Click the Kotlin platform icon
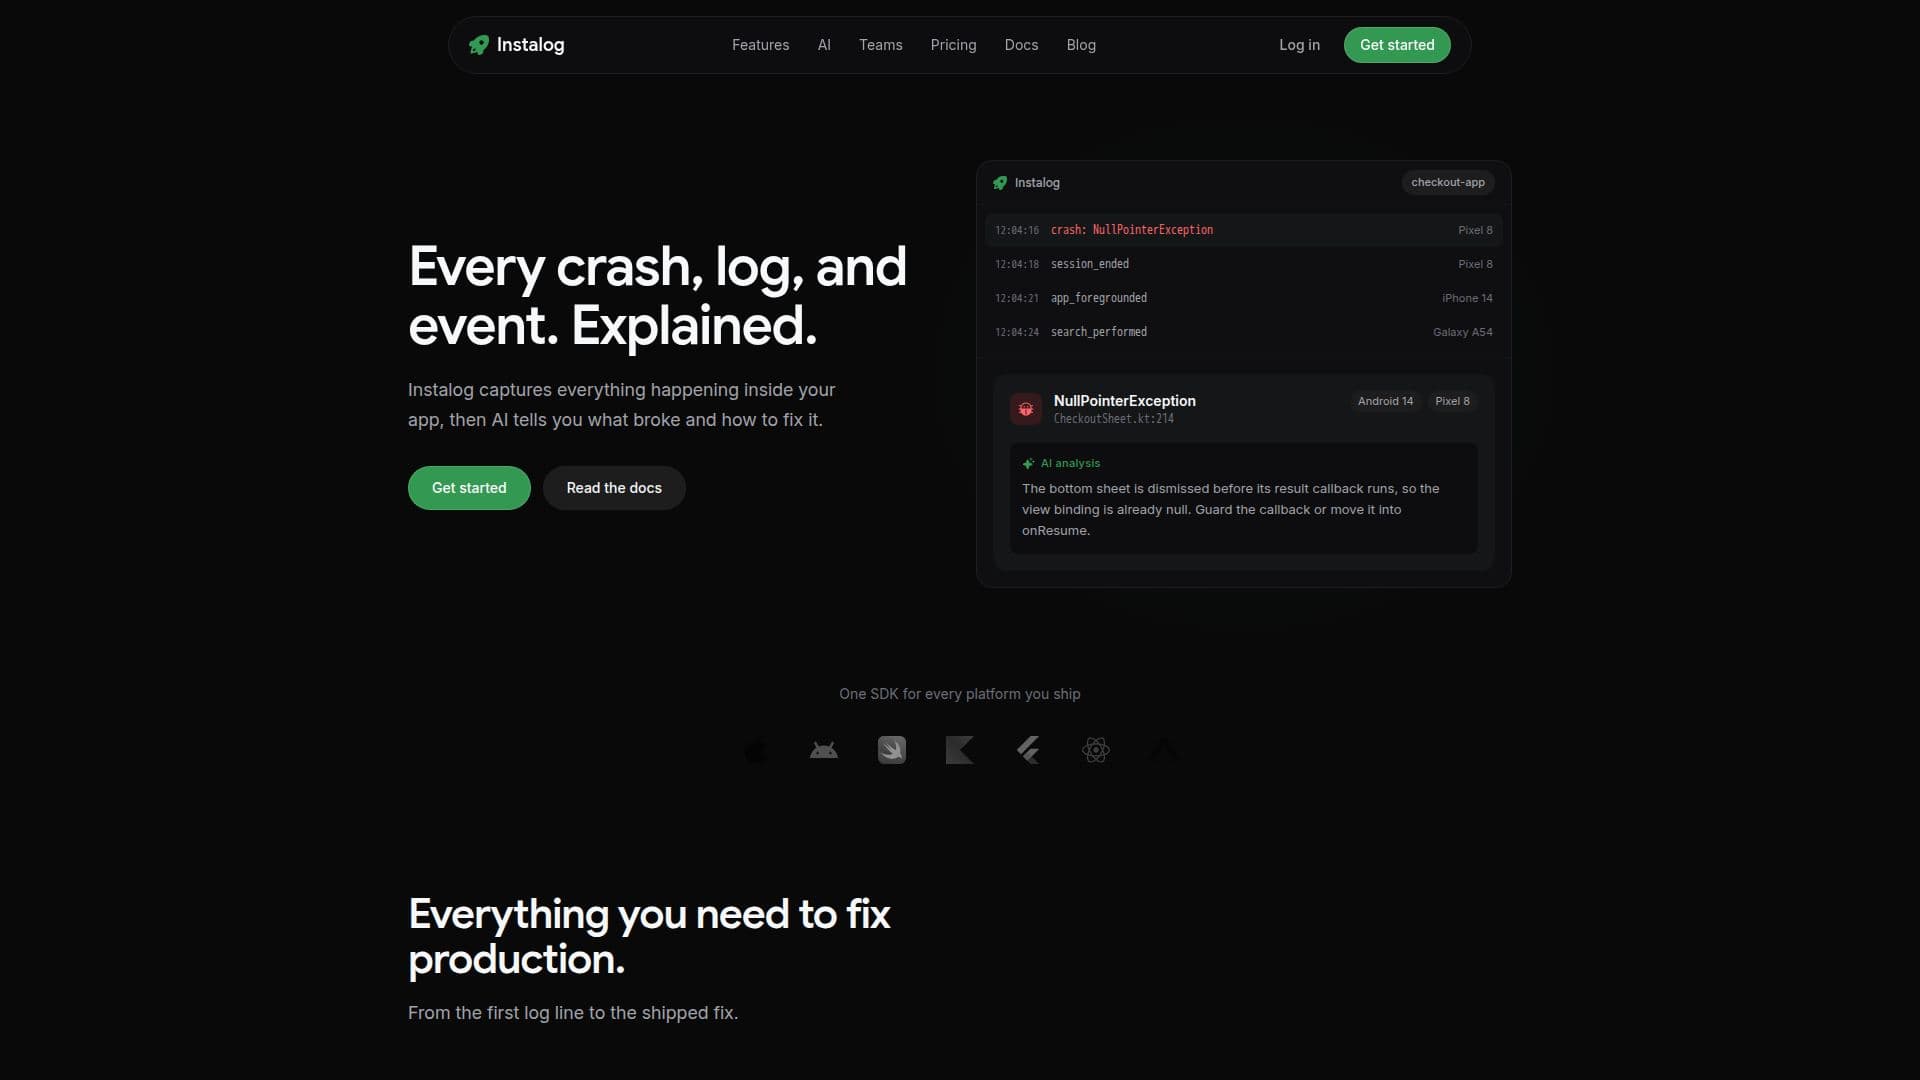 click(960, 750)
